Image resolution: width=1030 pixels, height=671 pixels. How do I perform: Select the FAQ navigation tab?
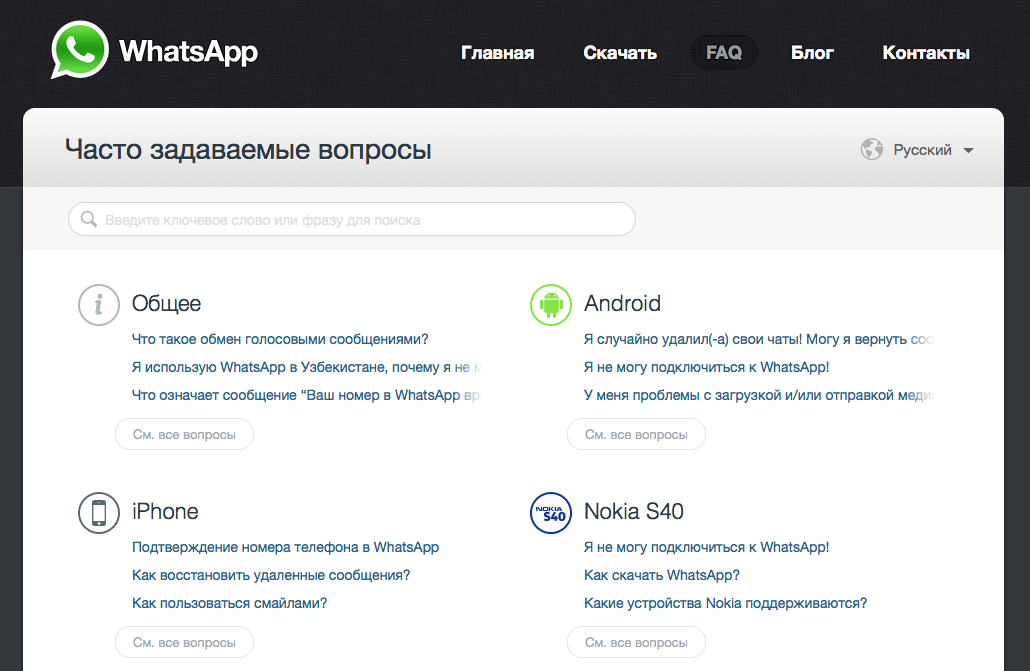724,53
